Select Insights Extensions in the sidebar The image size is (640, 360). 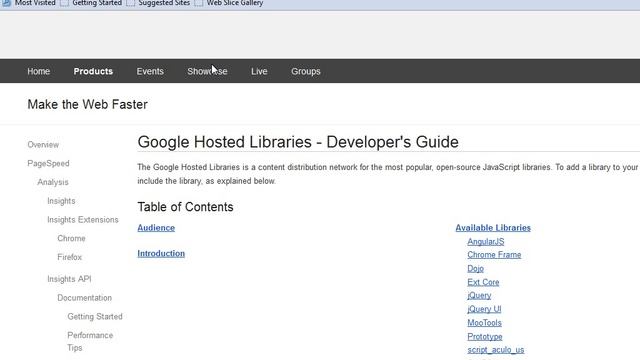pos(82,220)
